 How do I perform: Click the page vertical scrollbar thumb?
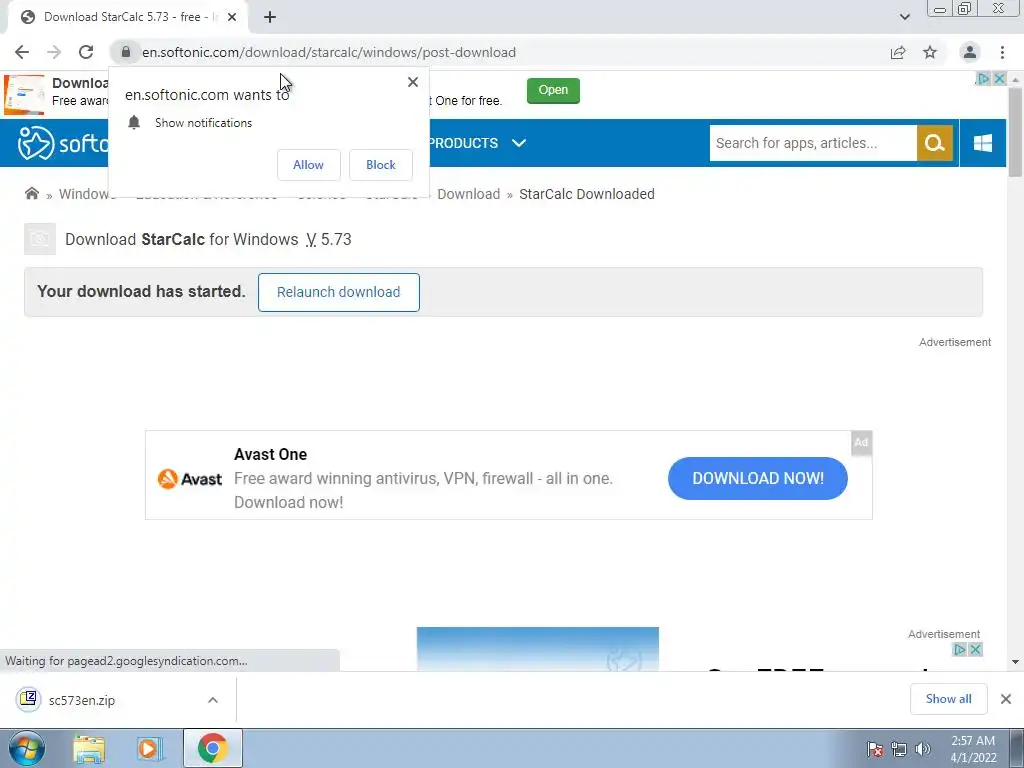click(x=1015, y=131)
